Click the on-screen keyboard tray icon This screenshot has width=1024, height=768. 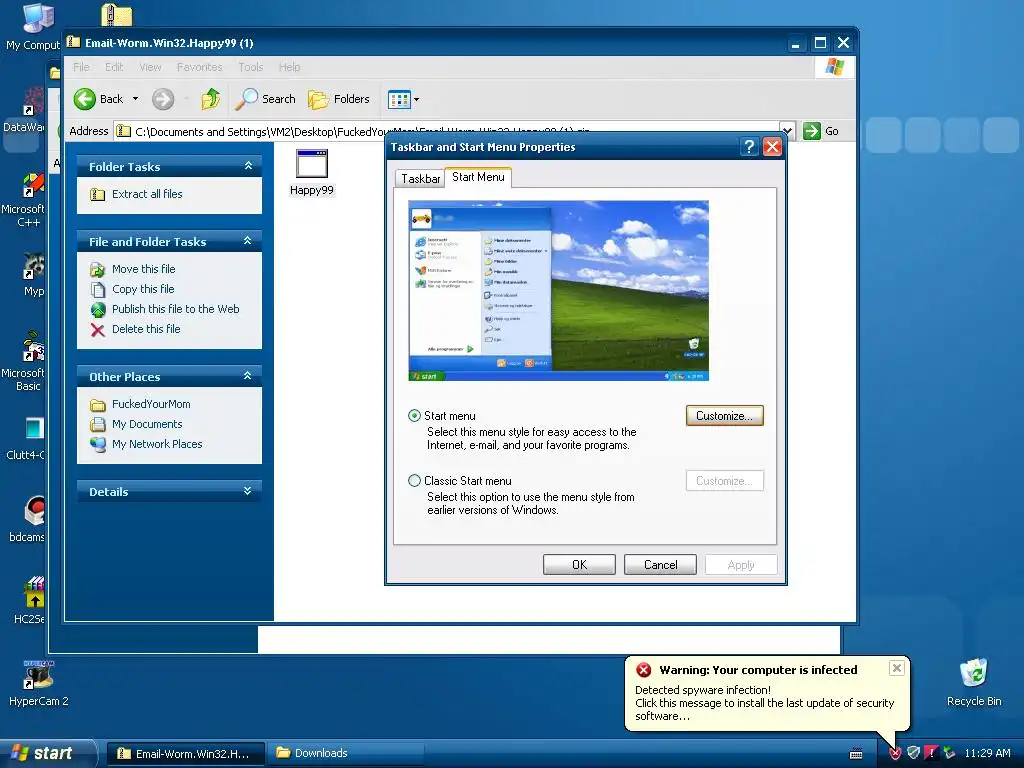856,754
